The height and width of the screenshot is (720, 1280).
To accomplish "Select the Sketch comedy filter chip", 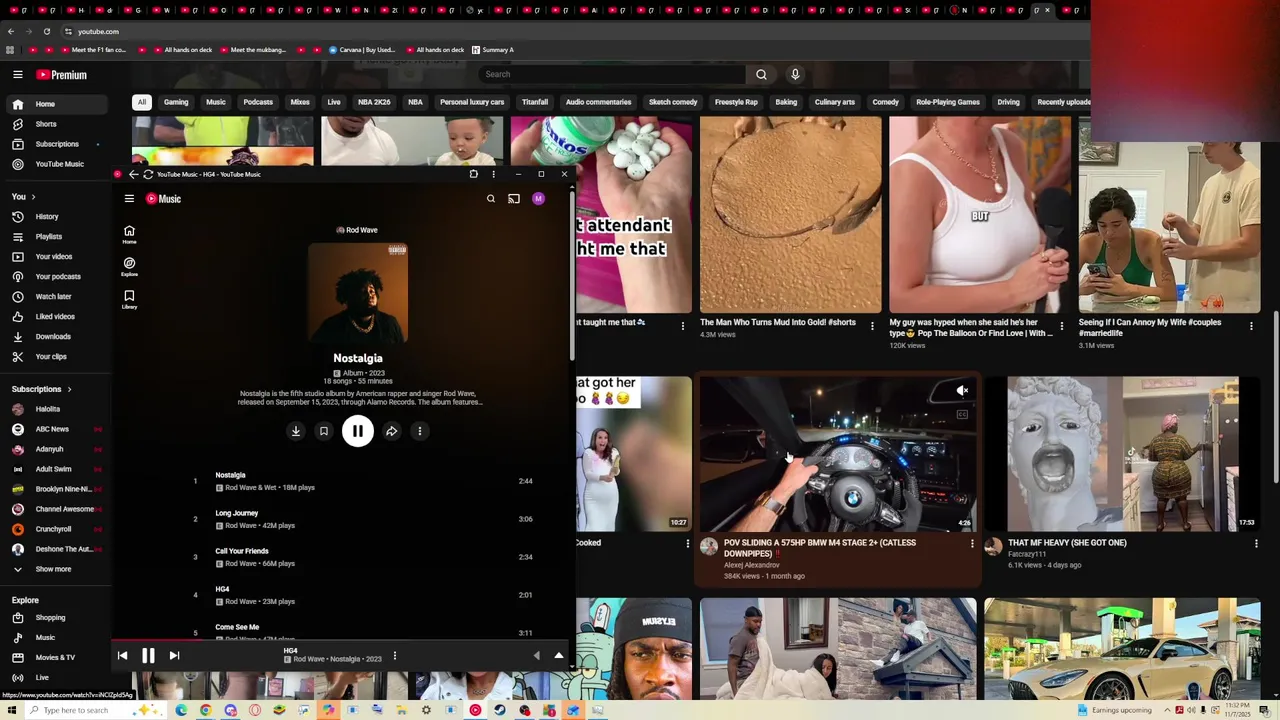I will pyautogui.click(x=673, y=102).
